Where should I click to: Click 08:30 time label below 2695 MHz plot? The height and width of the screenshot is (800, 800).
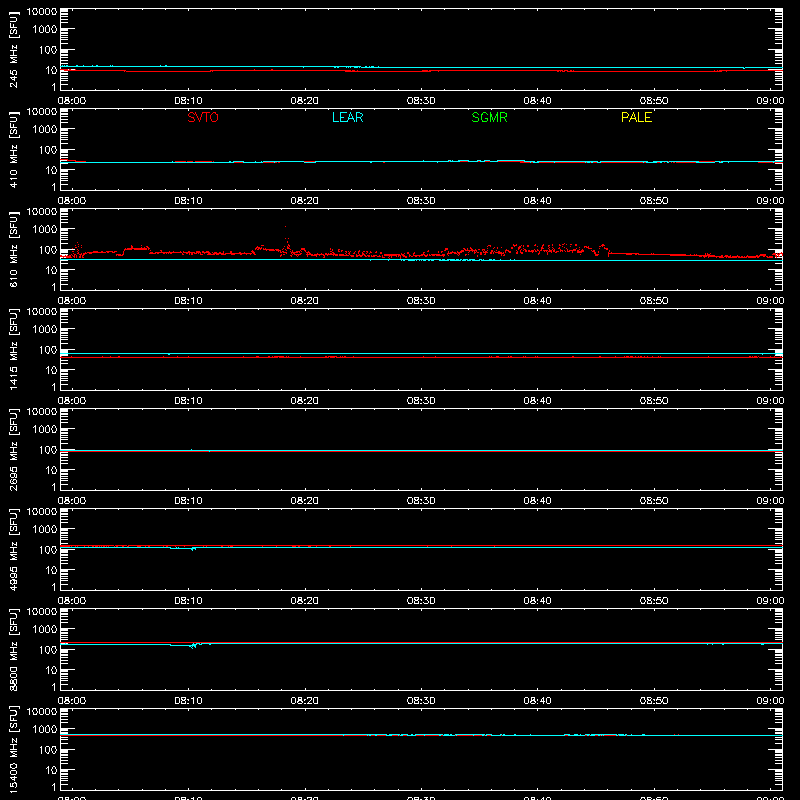421,501
